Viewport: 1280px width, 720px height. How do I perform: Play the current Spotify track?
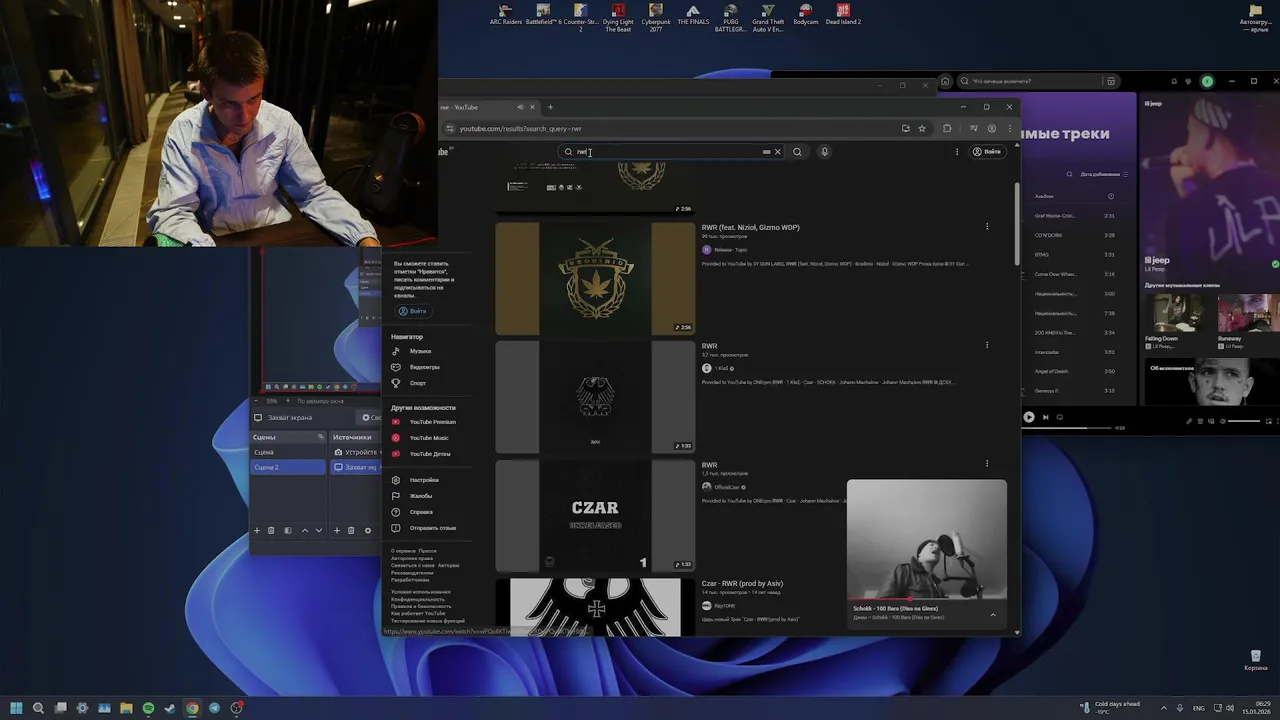pos(1029,417)
